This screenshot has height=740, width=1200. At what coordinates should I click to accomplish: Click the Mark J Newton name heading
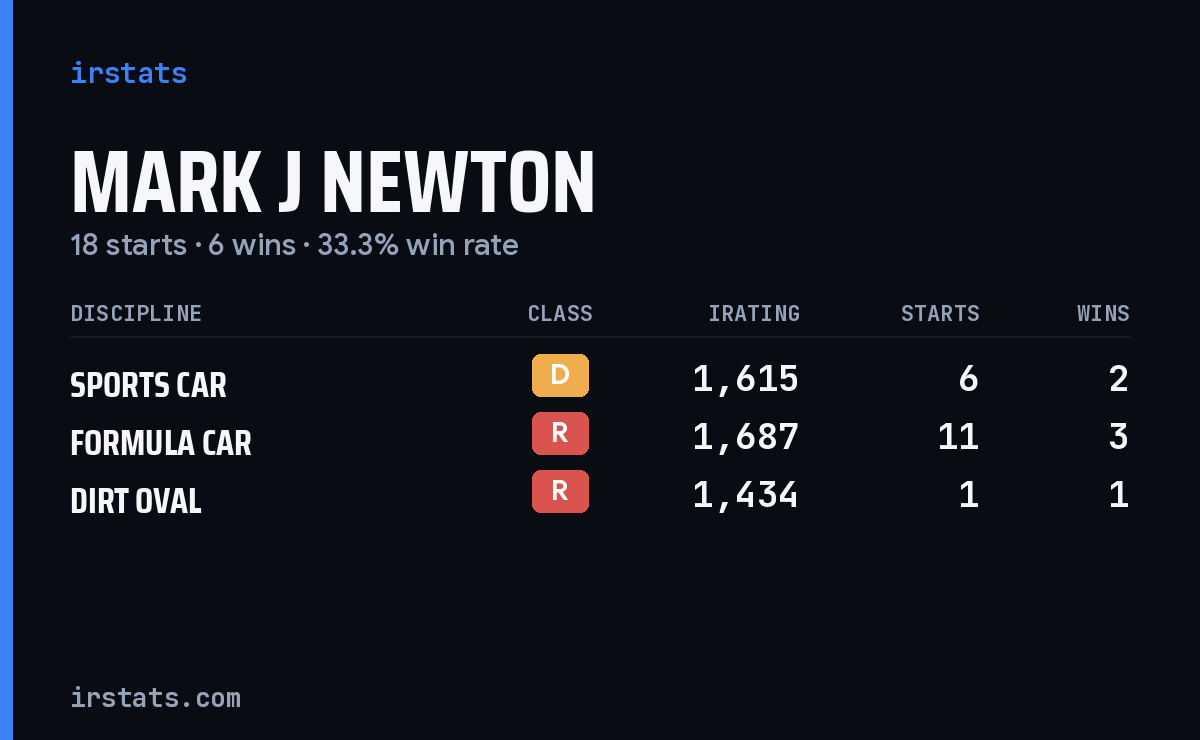333,183
